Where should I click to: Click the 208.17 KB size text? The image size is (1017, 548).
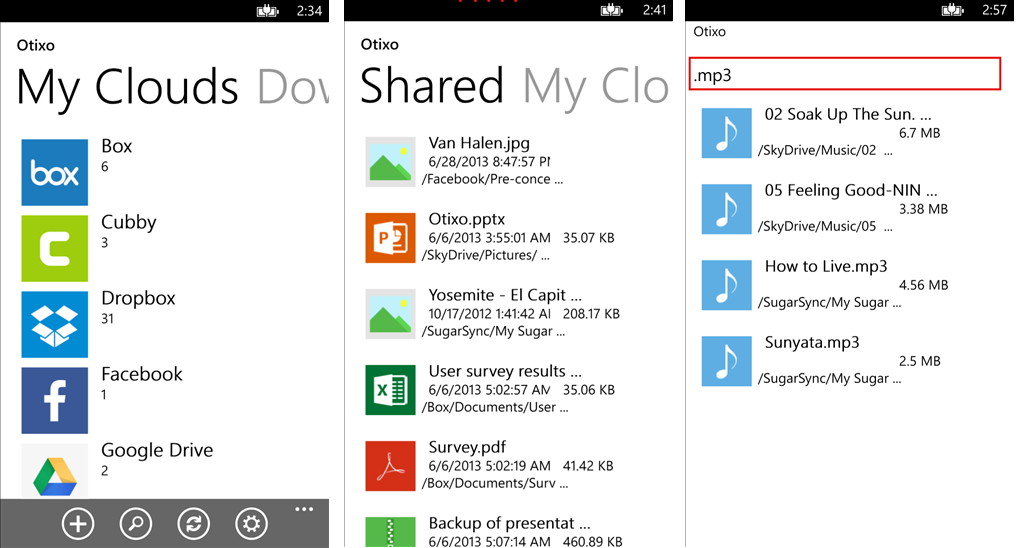tap(591, 314)
